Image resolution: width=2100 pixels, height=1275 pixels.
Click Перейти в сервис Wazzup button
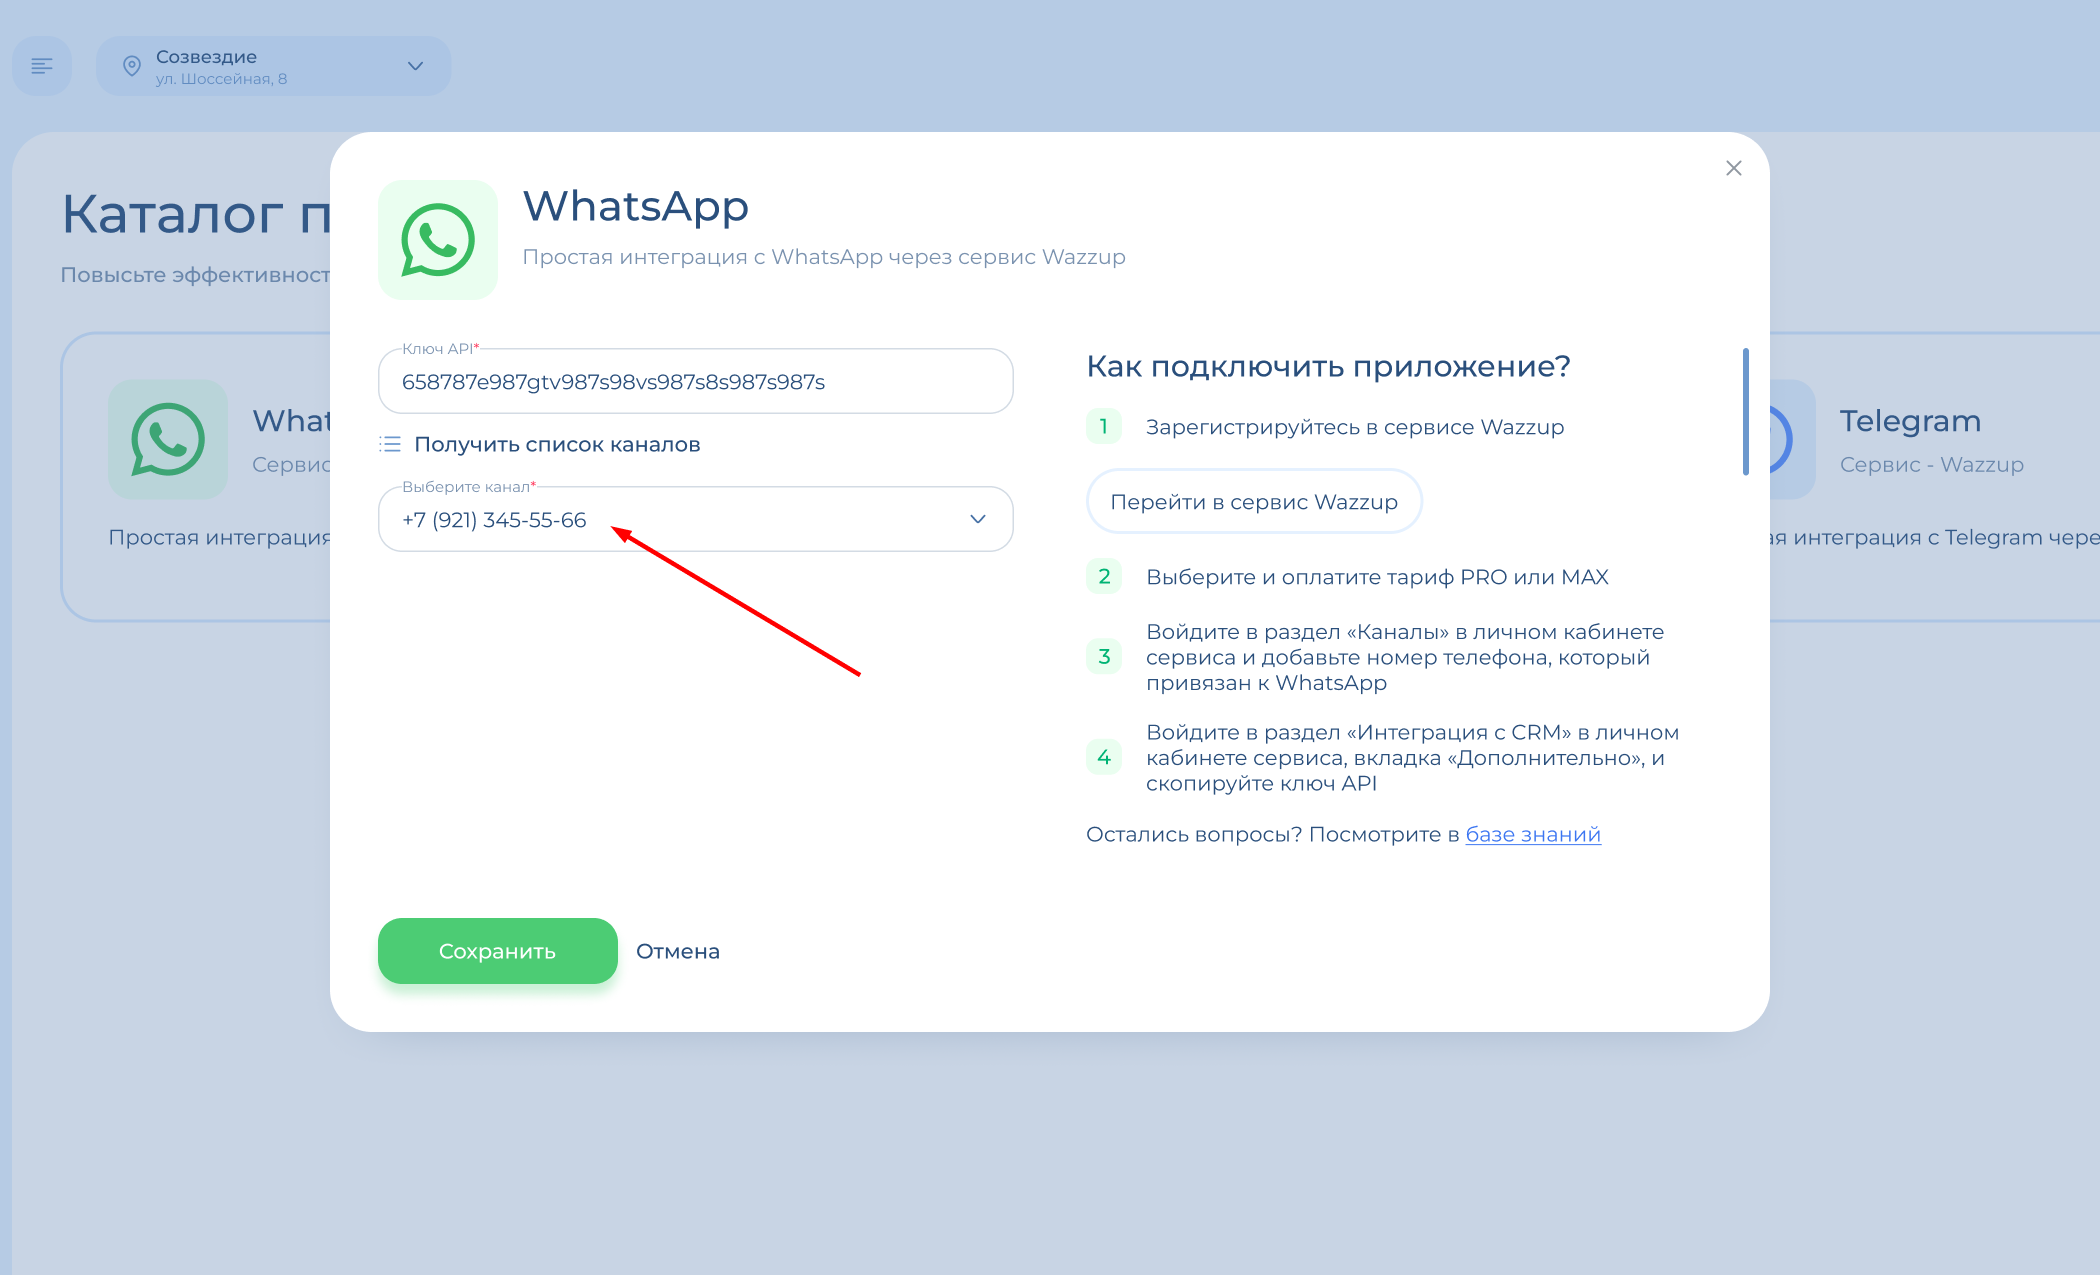coord(1254,502)
